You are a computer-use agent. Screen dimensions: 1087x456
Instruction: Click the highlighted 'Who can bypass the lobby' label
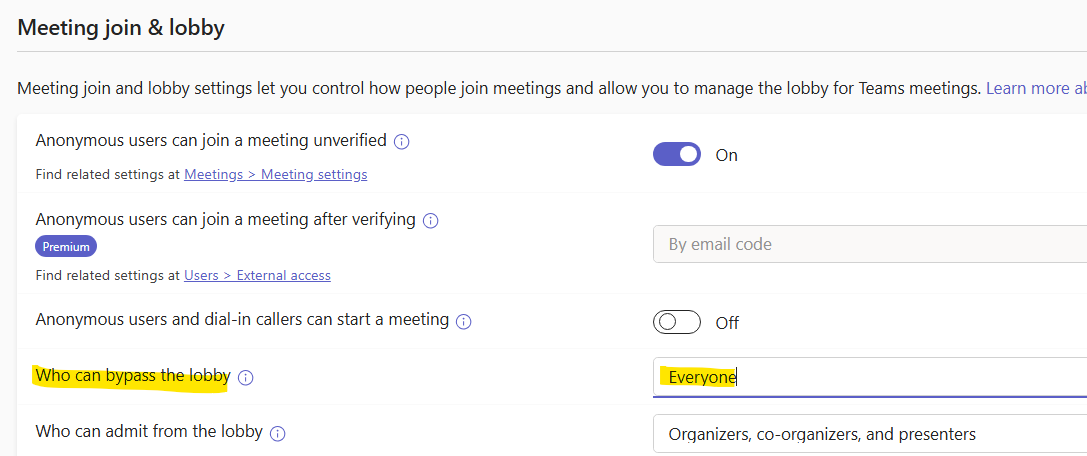(133, 376)
